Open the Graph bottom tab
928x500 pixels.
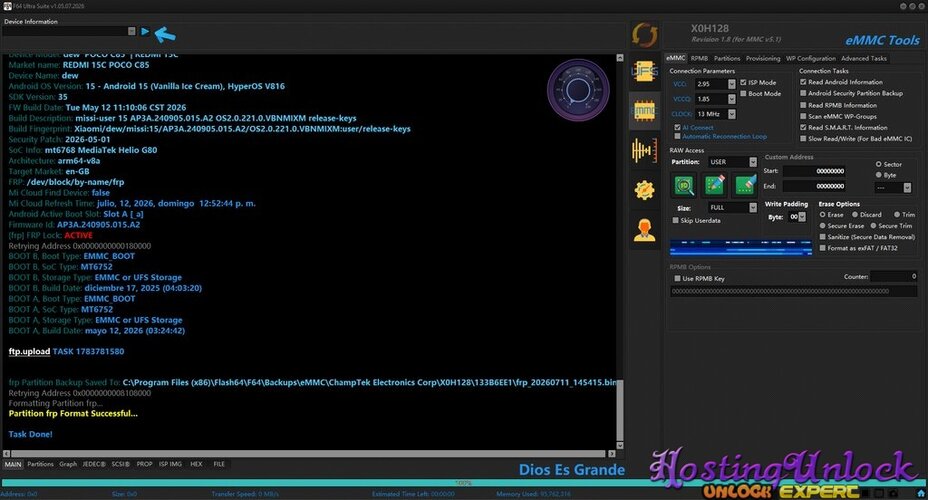(x=68, y=464)
